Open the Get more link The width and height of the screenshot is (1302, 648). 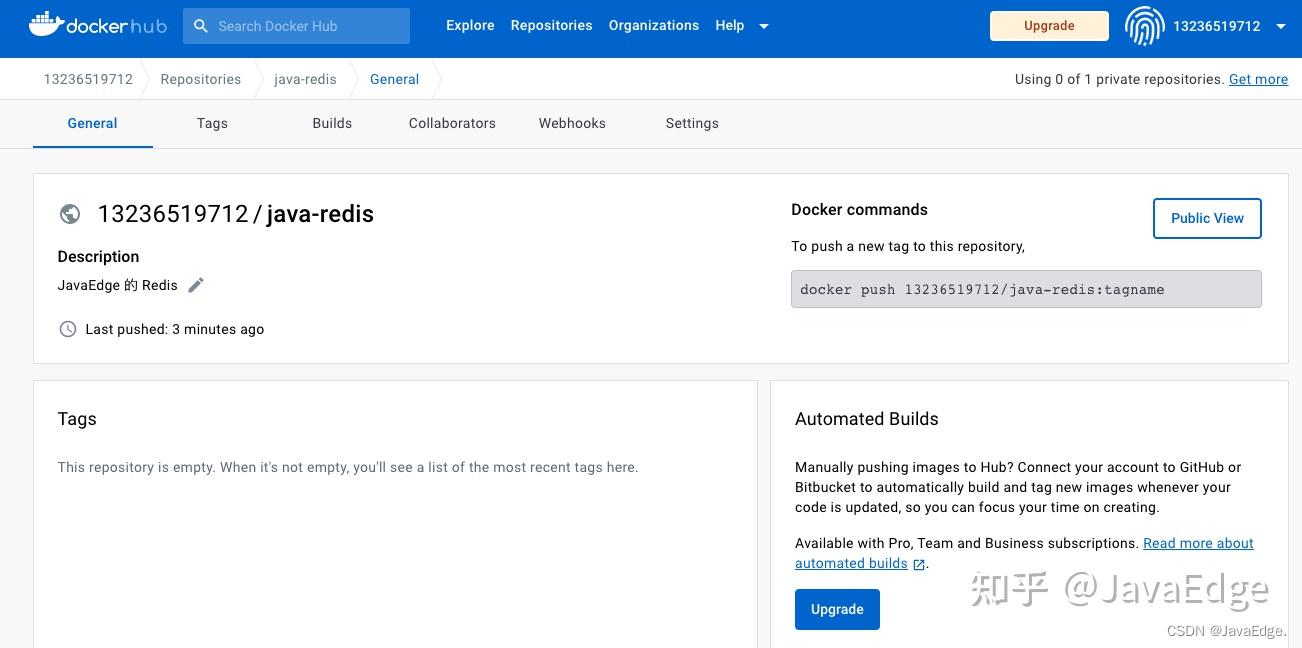pyautogui.click(x=1258, y=79)
